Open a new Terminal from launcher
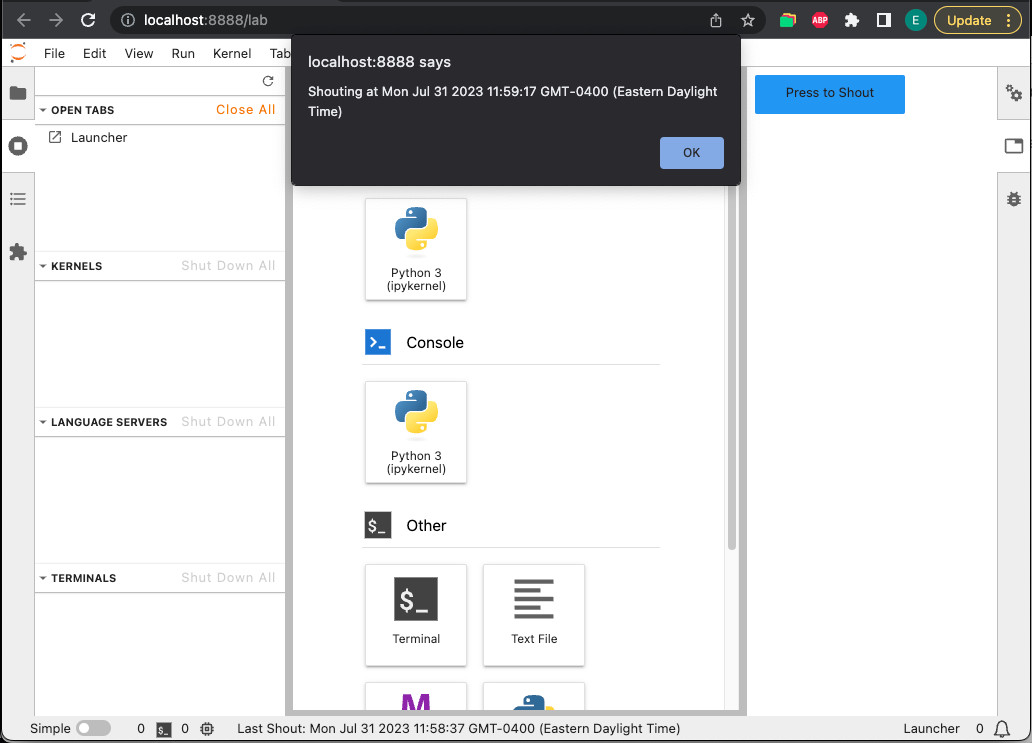This screenshot has height=743, width=1032. point(416,615)
